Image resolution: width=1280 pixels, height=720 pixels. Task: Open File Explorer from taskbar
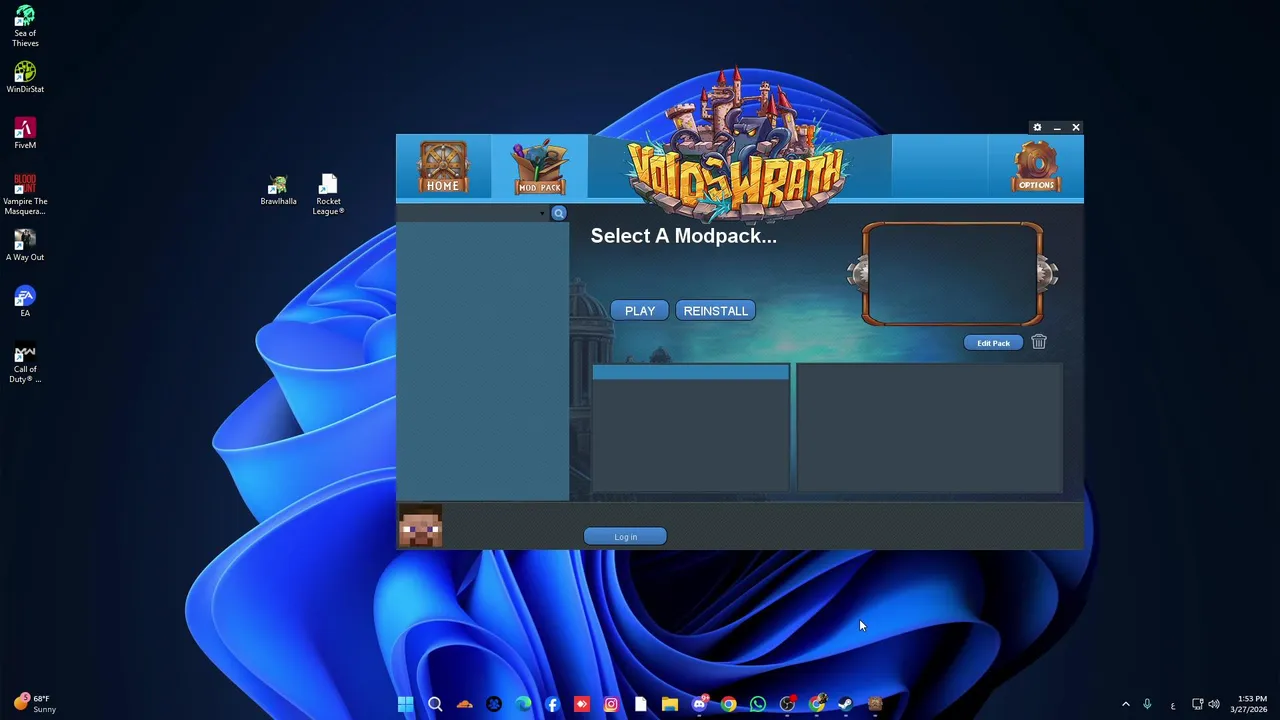pos(670,705)
